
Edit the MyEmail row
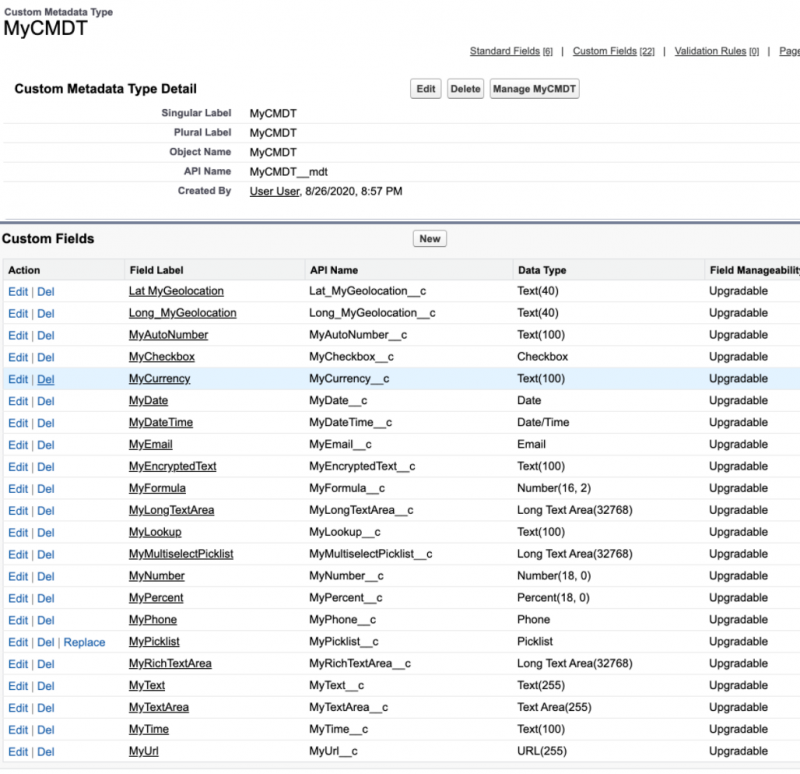(18, 445)
